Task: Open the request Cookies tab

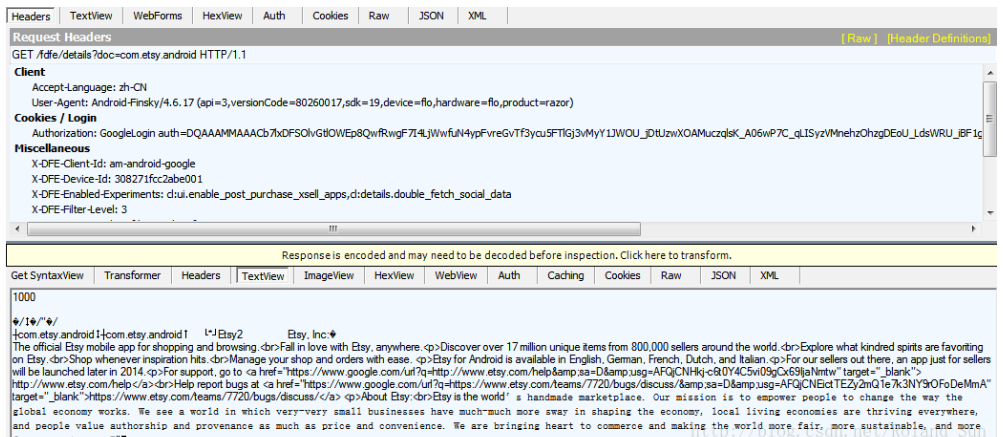Action: point(330,16)
